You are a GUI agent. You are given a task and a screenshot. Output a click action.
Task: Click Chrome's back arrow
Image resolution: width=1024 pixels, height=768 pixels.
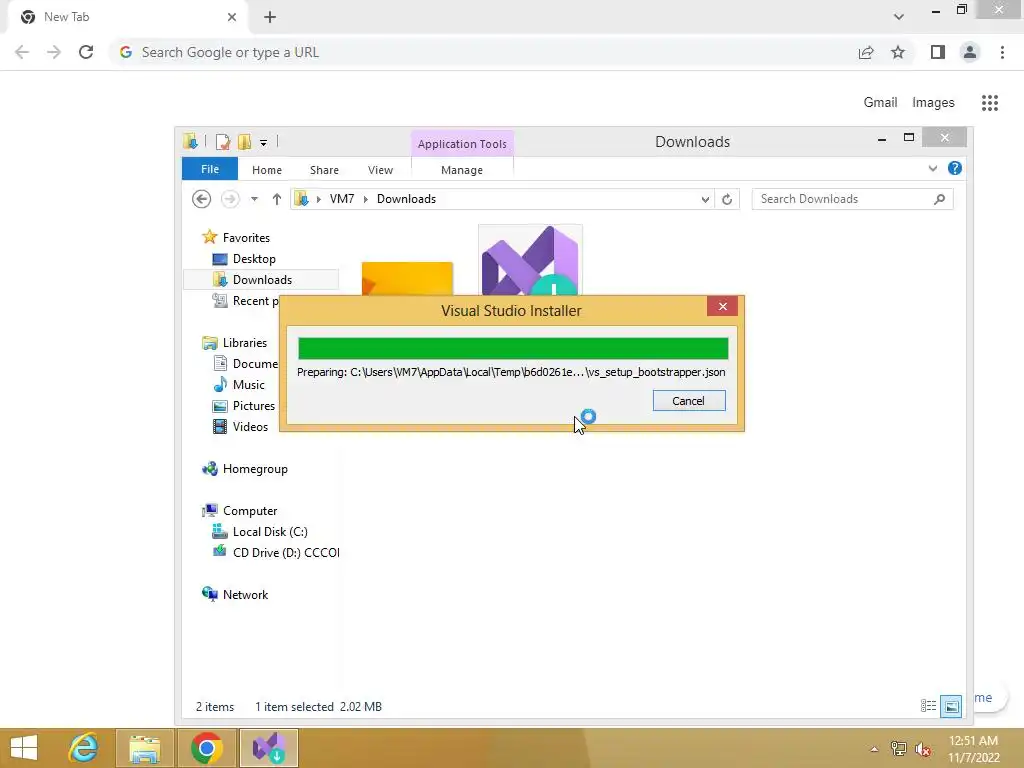pos(22,52)
